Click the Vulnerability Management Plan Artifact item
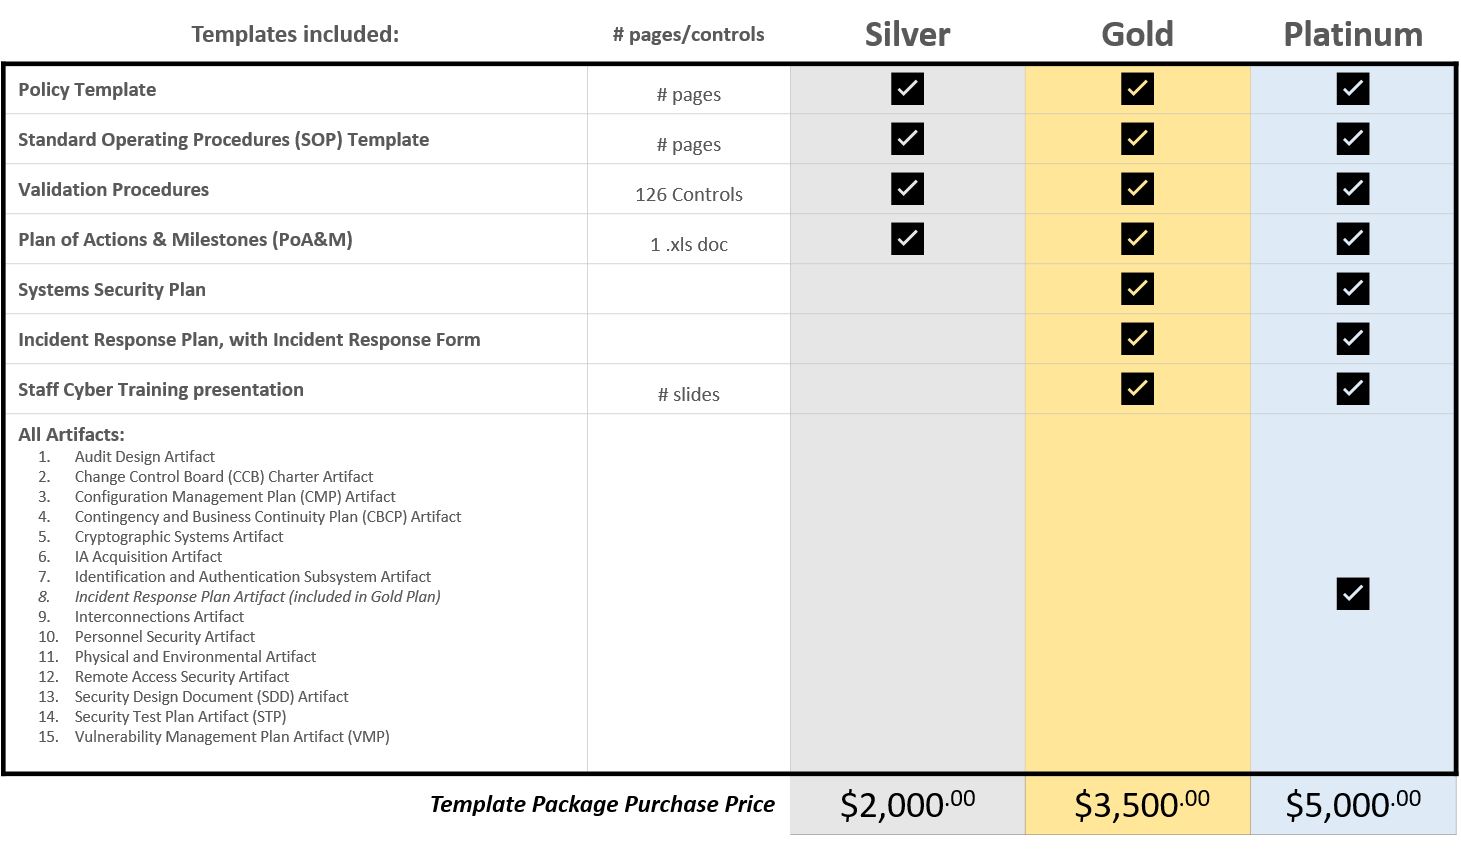The height and width of the screenshot is (850, 1461). click(x=232, y=737)
